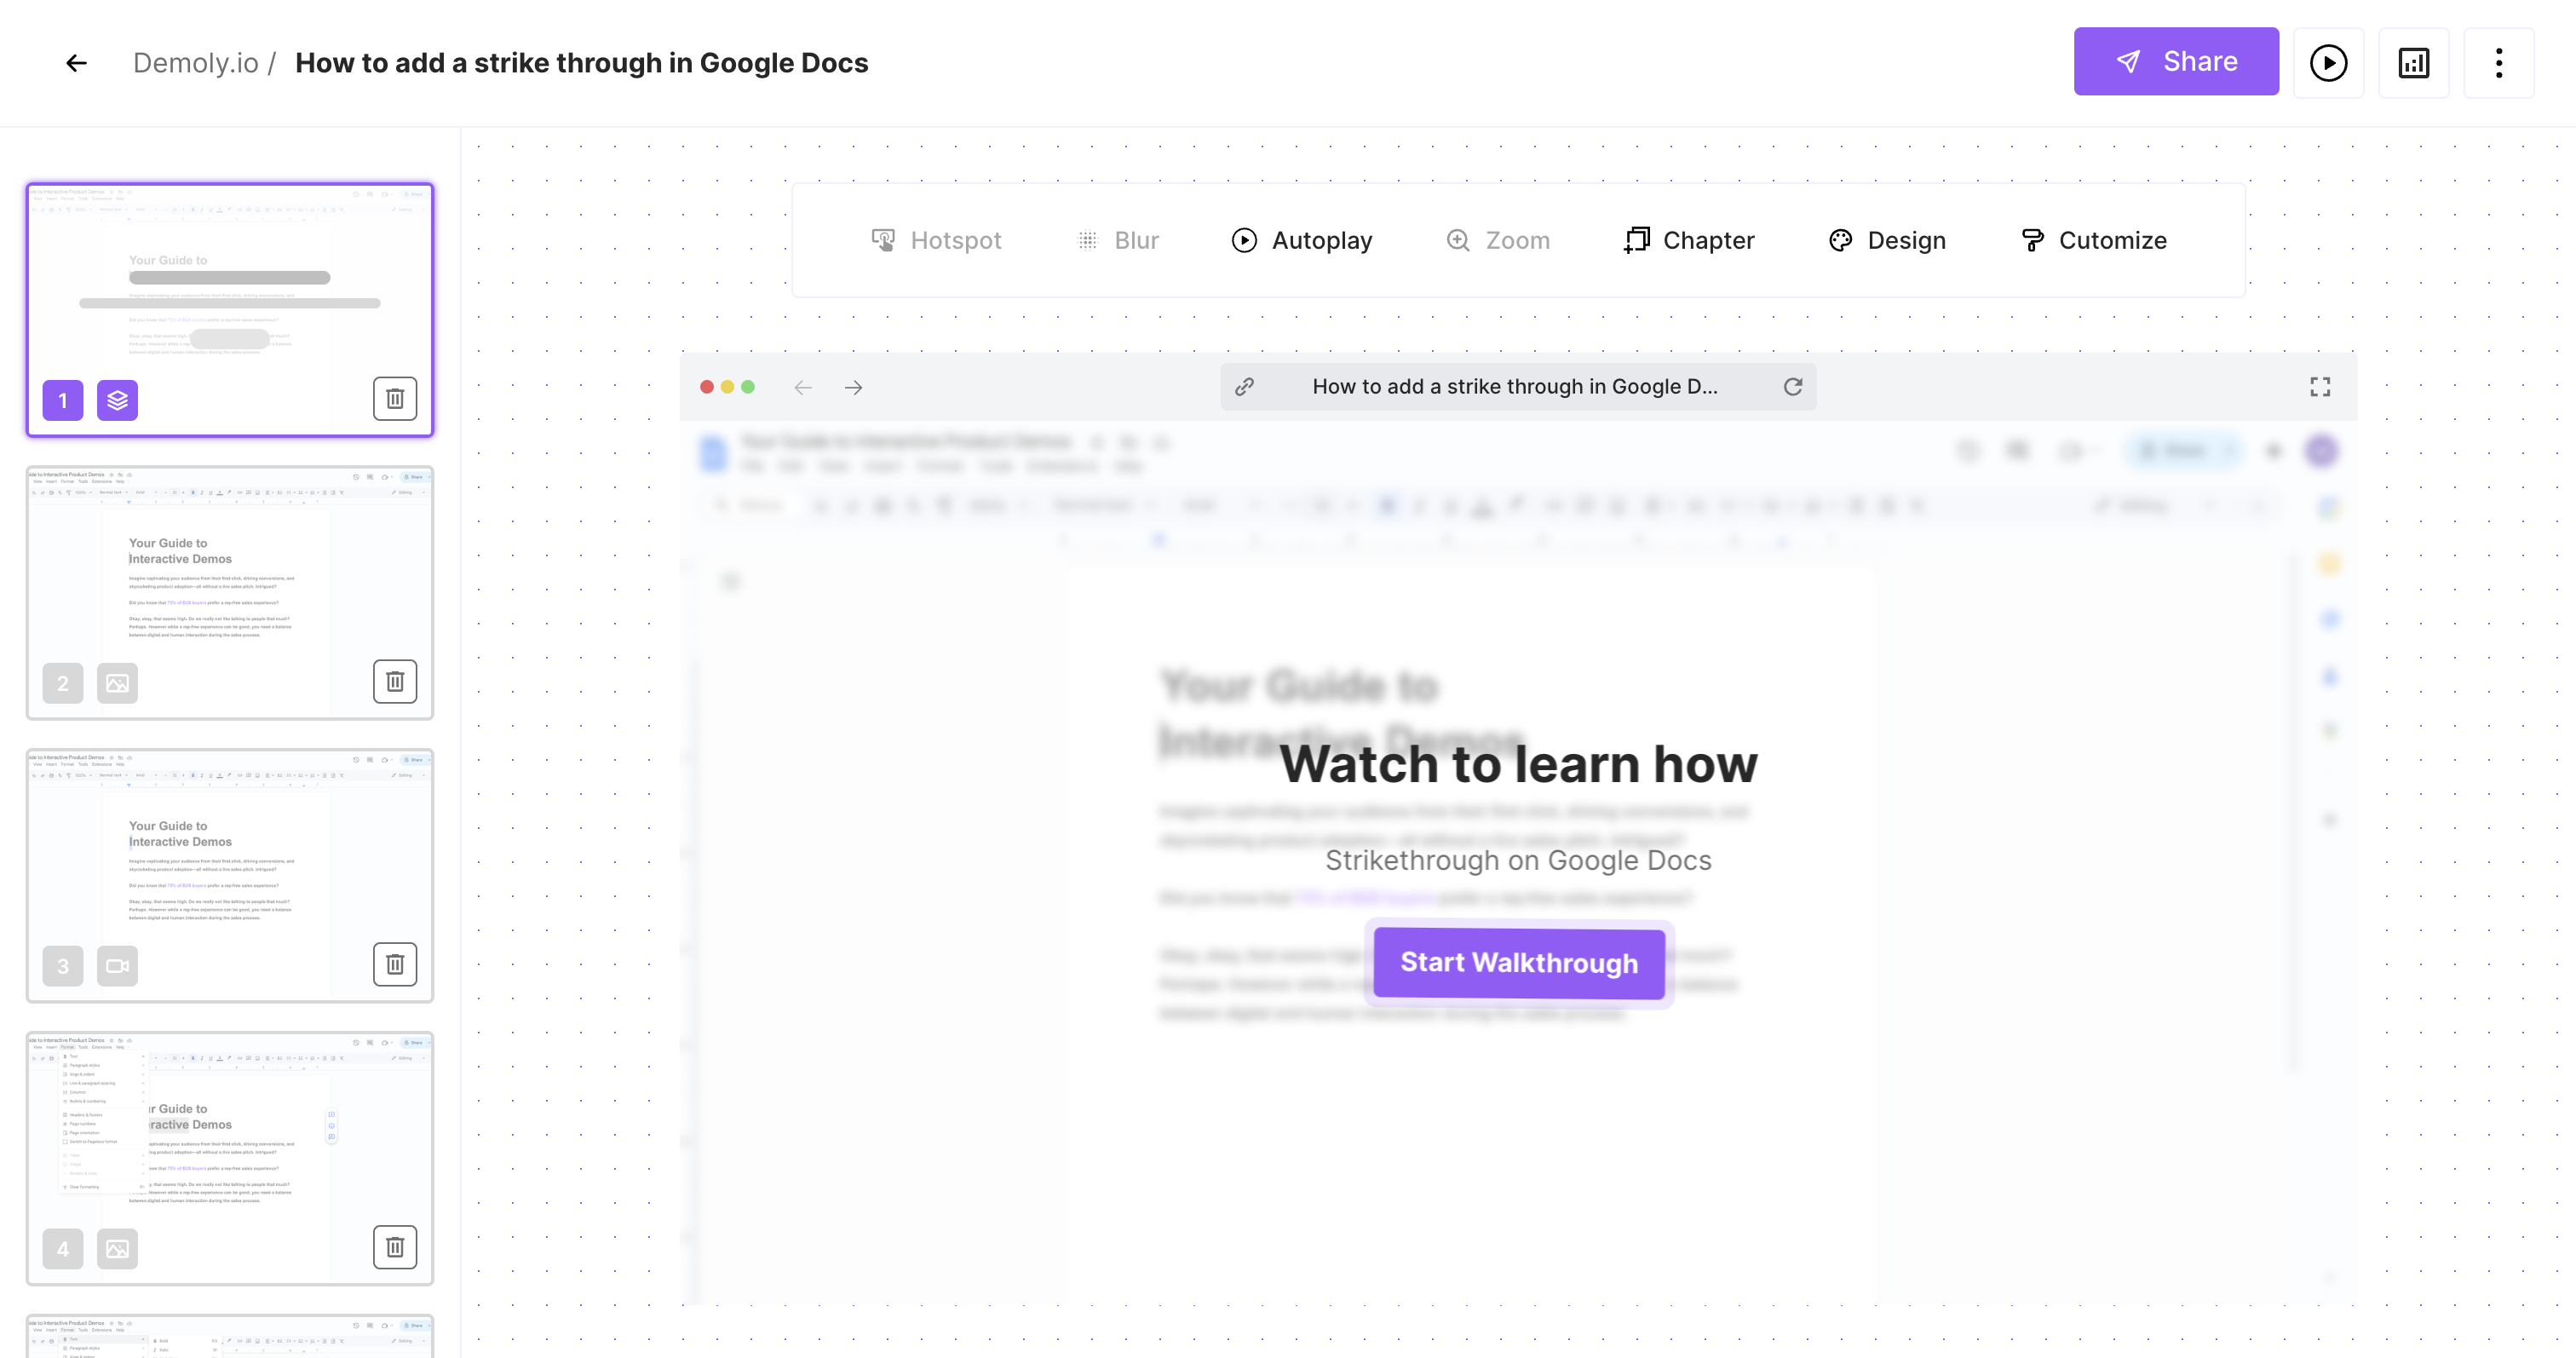The width and height of the screenshot is (2576, 1358).
Task: Click number badge 2 on second slide
Action: (63, 683)
